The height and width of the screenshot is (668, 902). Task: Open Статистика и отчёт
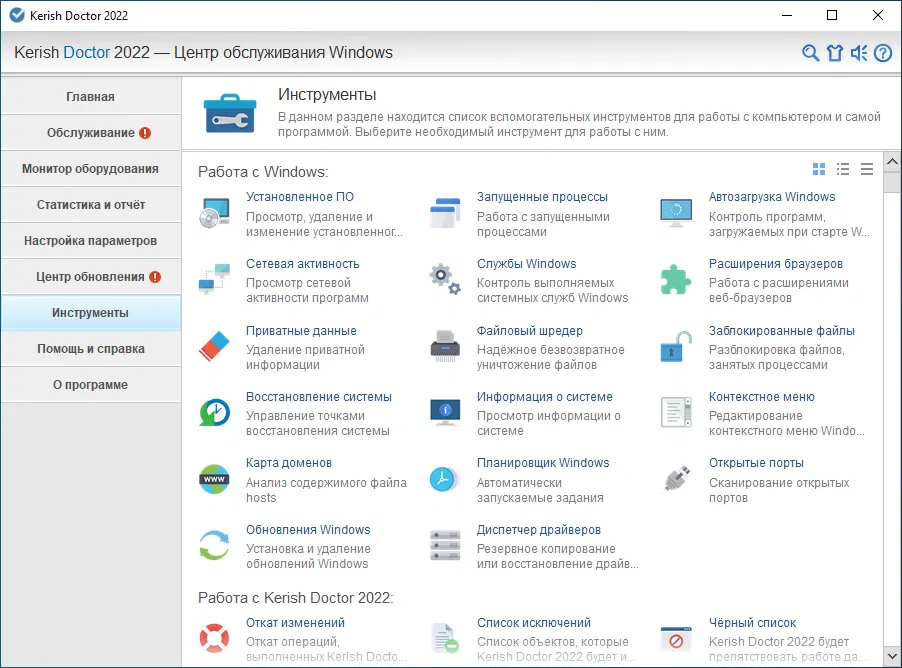pos(90,205)
